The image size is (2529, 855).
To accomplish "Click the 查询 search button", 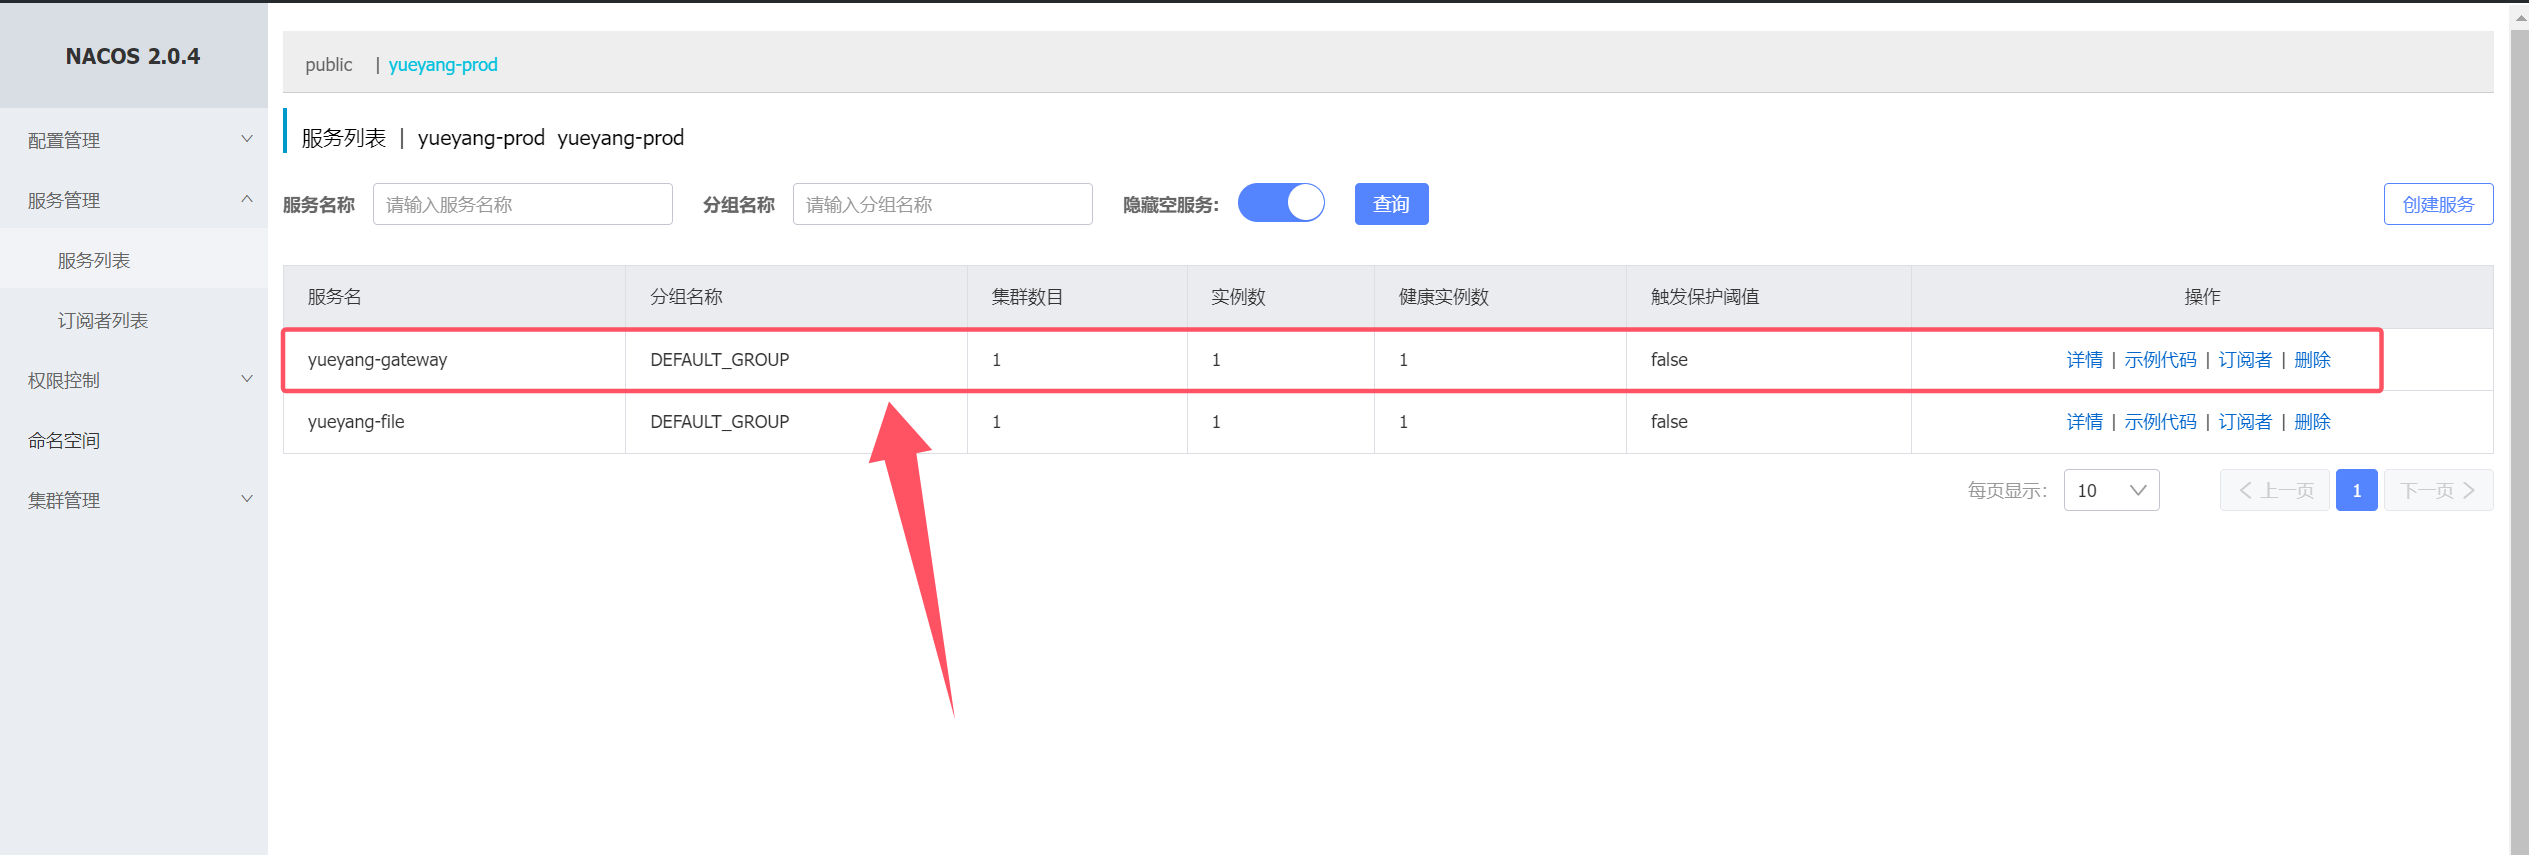I will (x=1391, y=204).
